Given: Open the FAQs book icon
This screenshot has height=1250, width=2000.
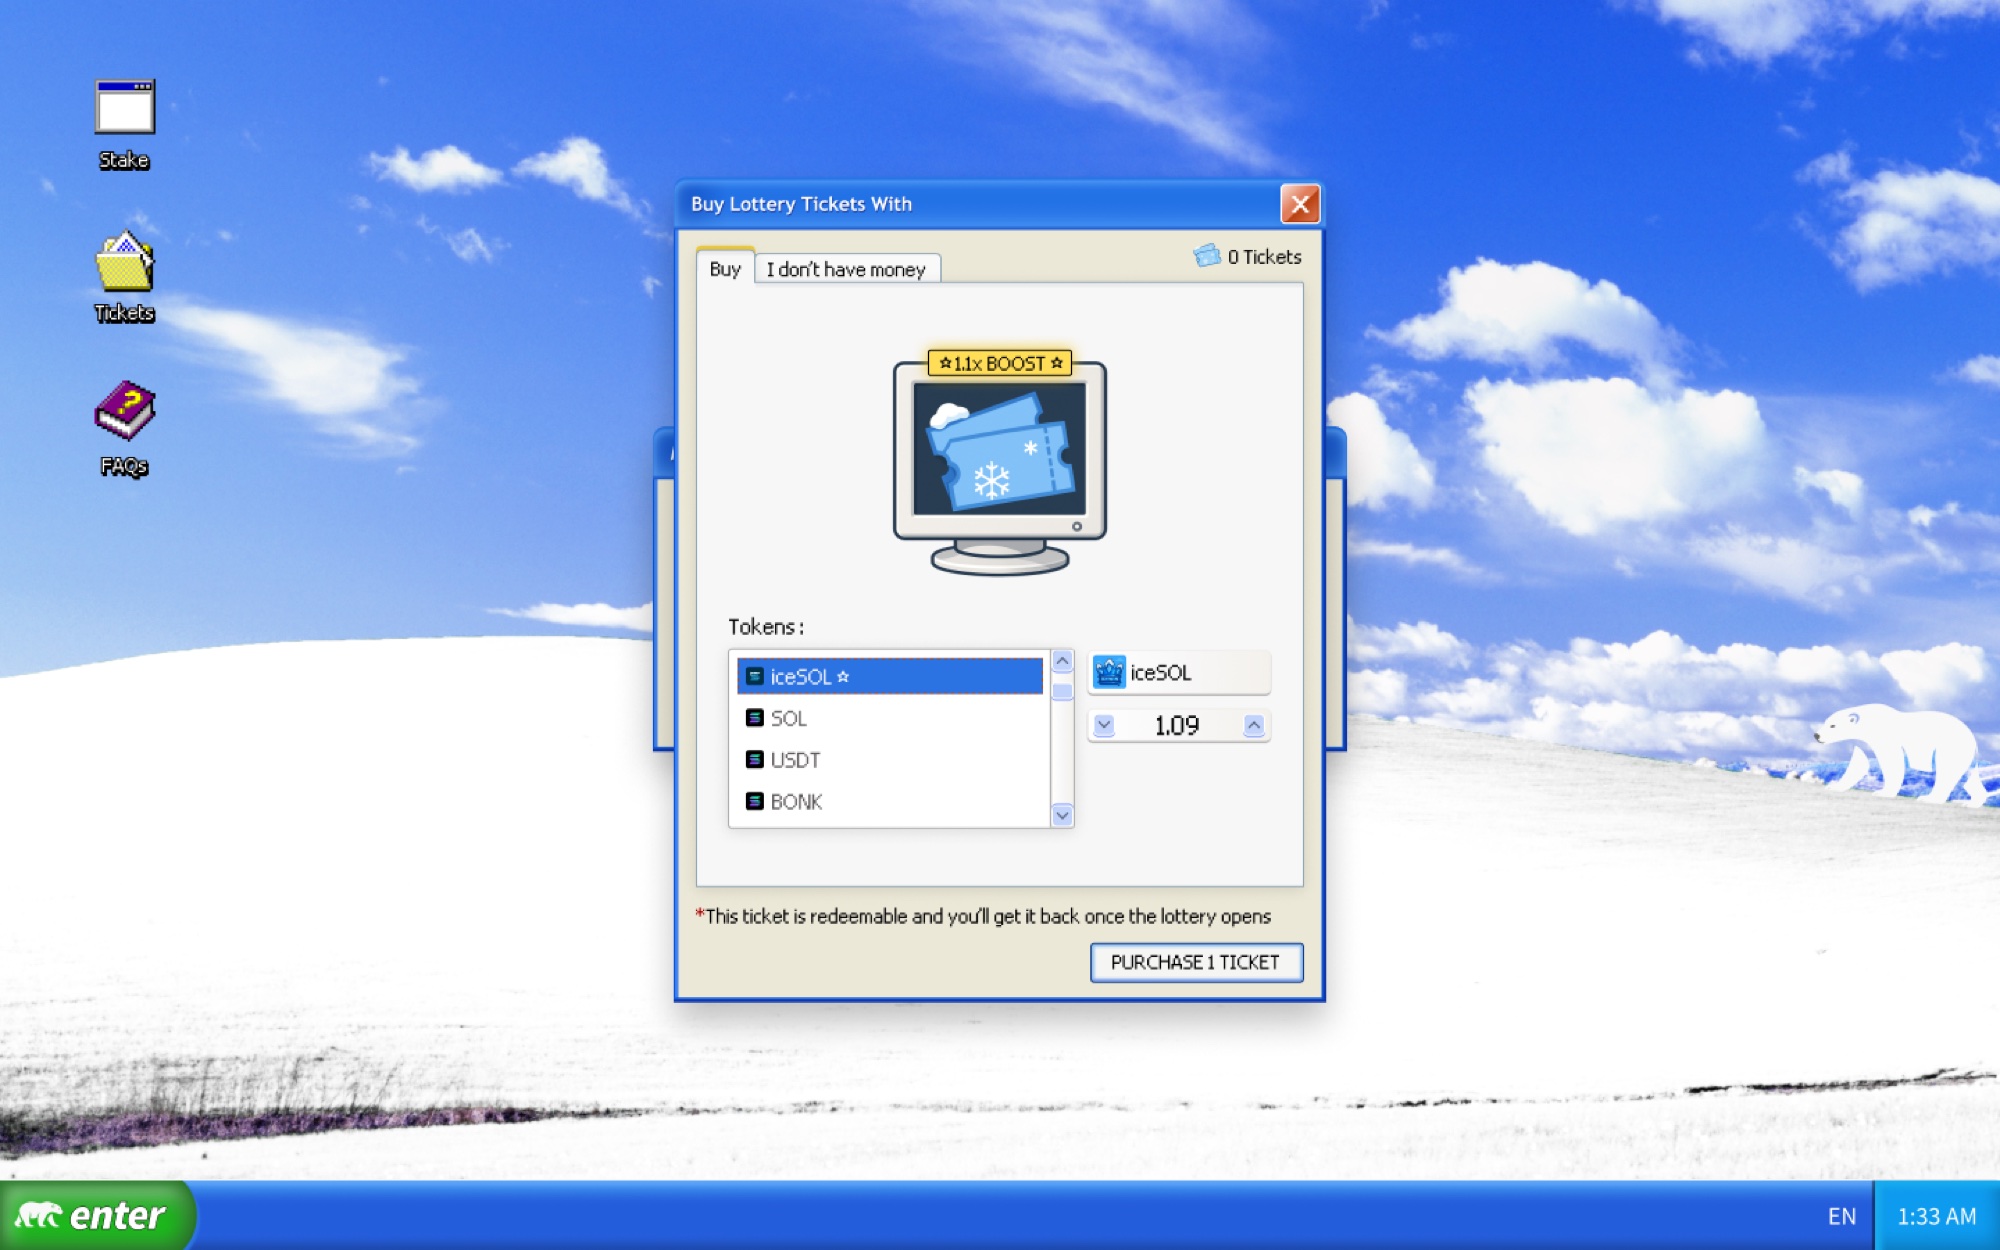Looking at the screenshot, I should [x=125, y=428].
